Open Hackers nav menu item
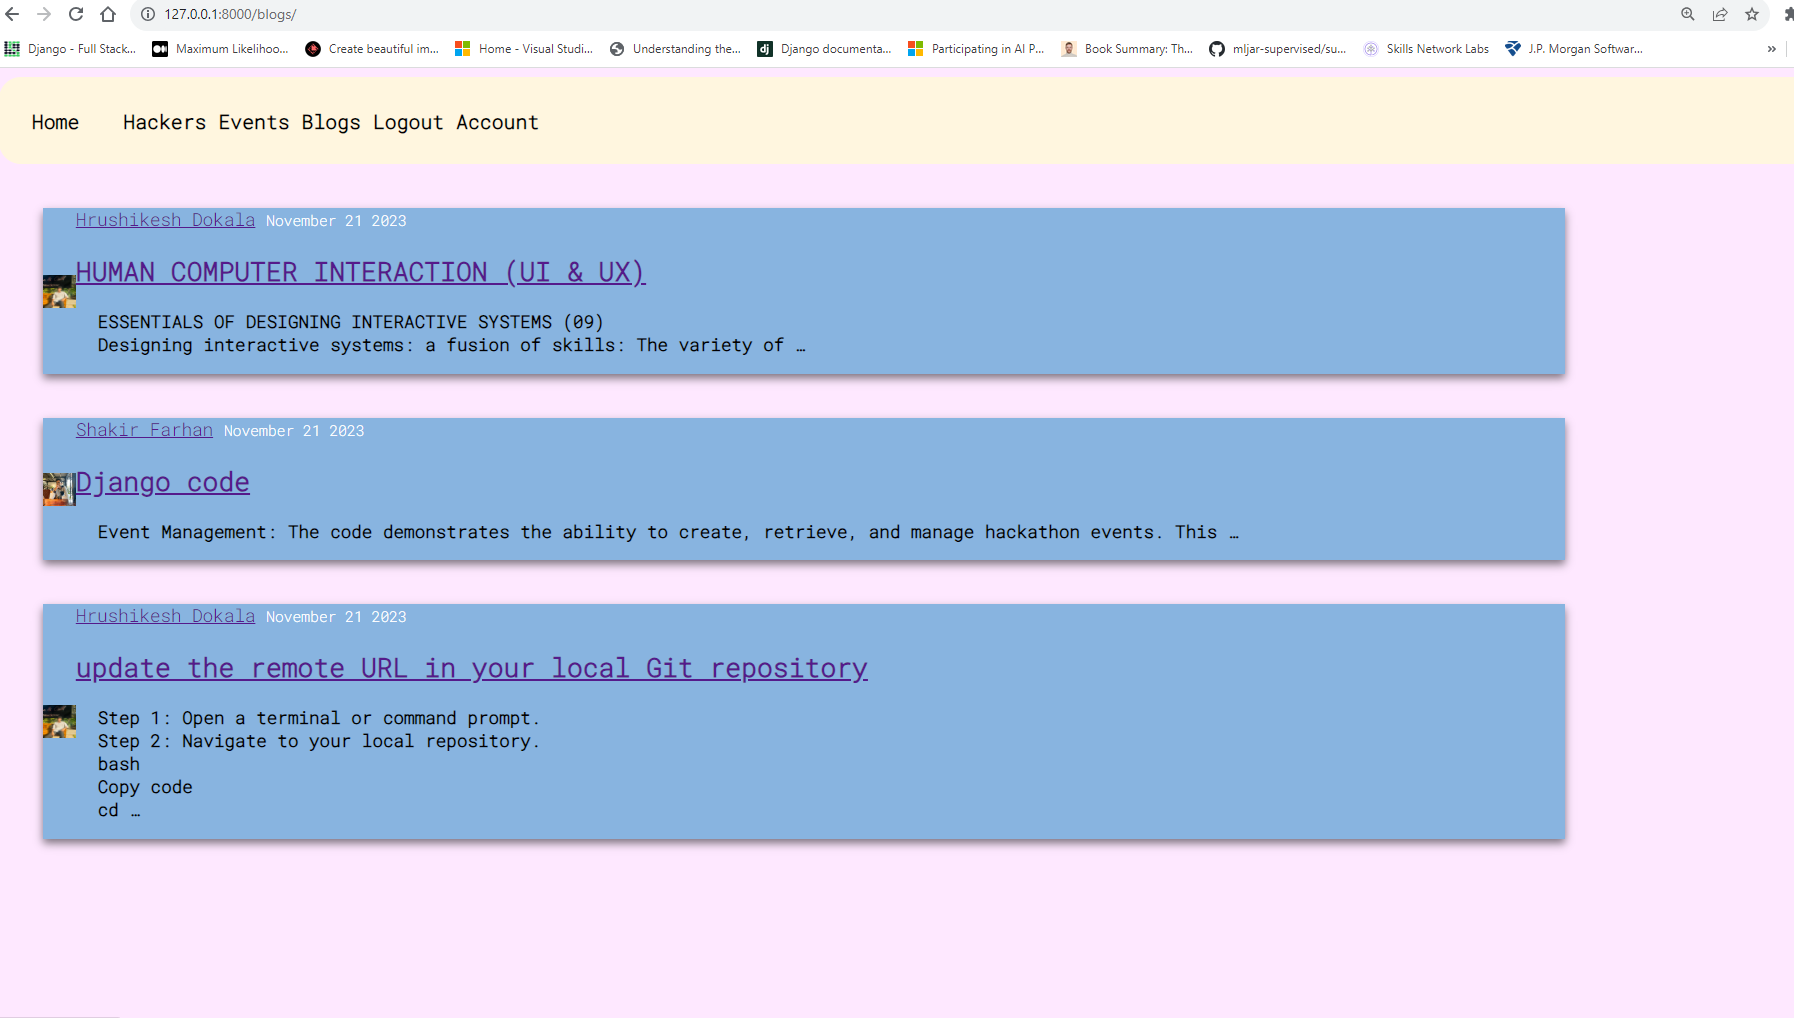 (x=164, y=122)
